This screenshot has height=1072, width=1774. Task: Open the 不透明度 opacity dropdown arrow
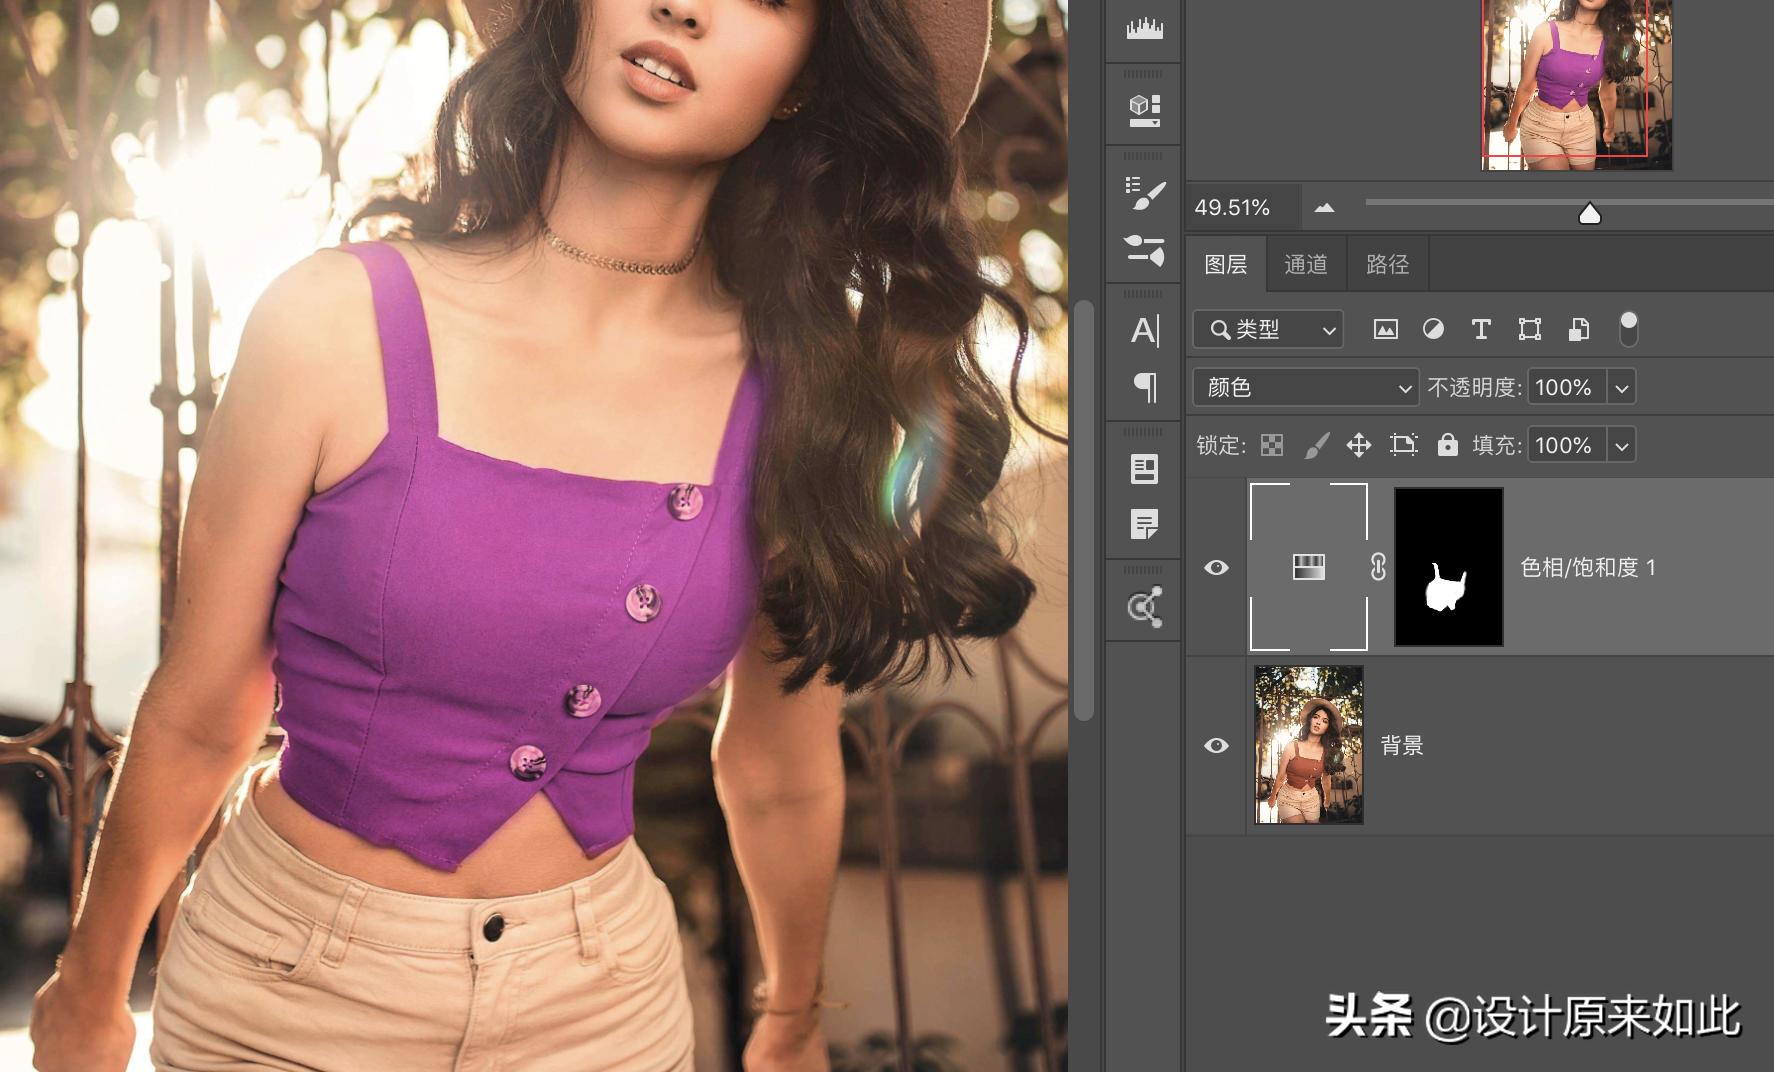(1621, 387)
